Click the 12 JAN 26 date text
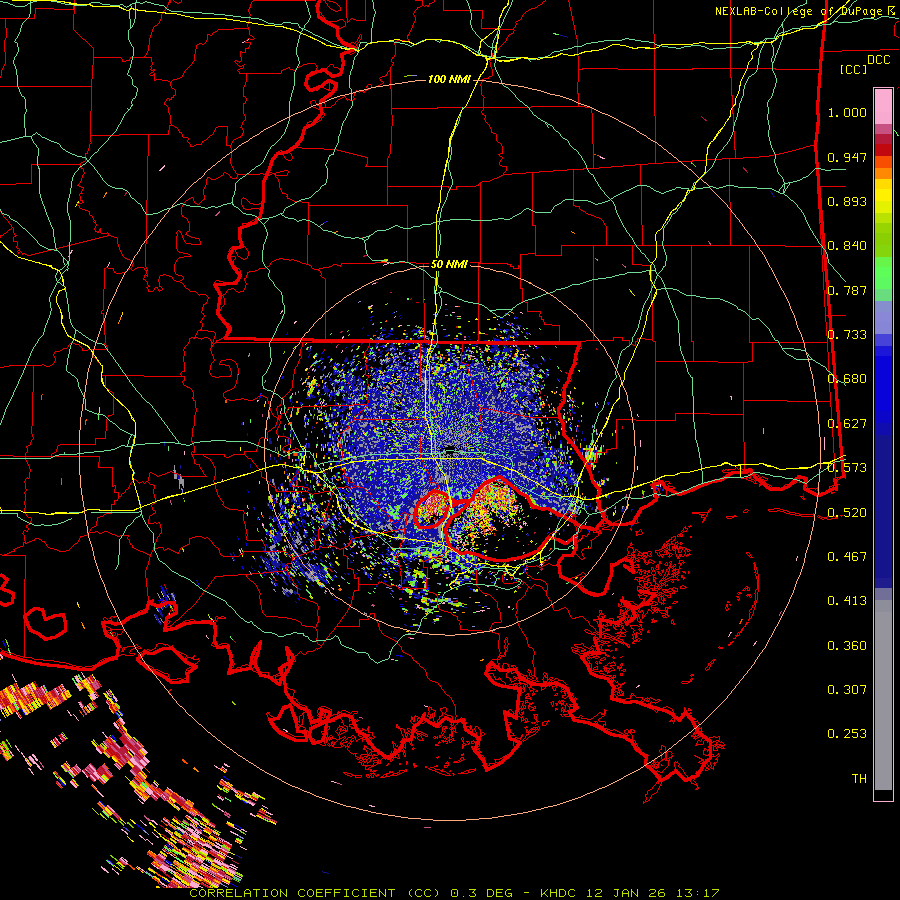Image resolution: width=900 pixels, height=900 pixels. 626,893
